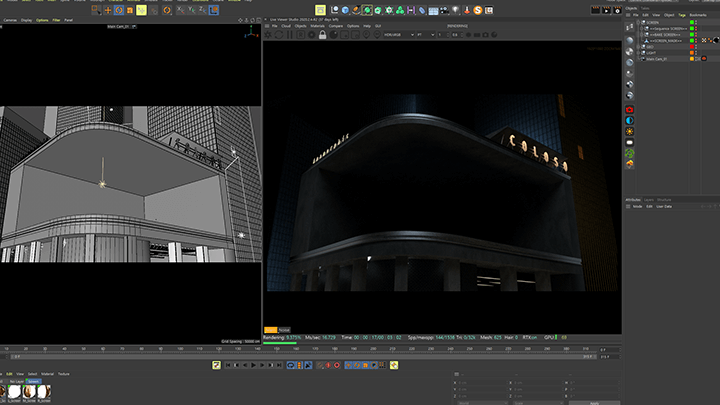Click the Apply button in coordinates panel
Viewport: 720px width, 405px height.
click(x=594, y=403)
